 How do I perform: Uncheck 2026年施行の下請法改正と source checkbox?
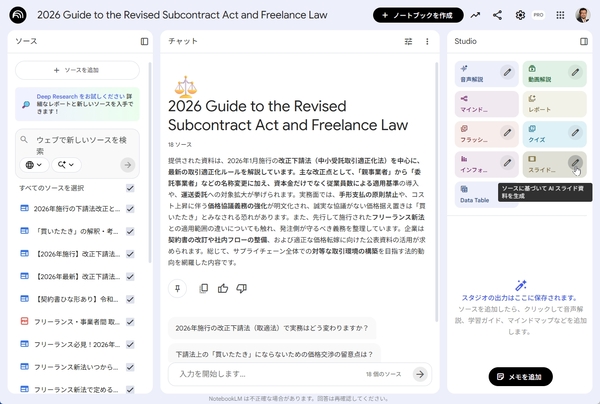[x=130, y=209]
